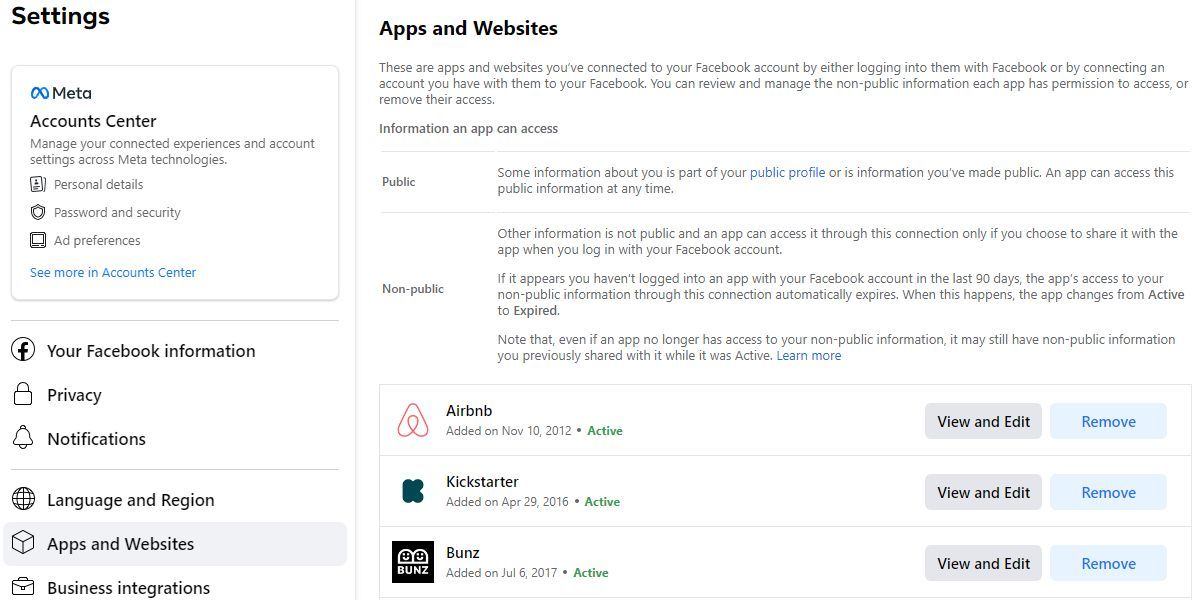Select Apps and Websites in the sidebar
Image resolution: width=1200 pixels, height=600 pixels.
[x=120, y=543]
